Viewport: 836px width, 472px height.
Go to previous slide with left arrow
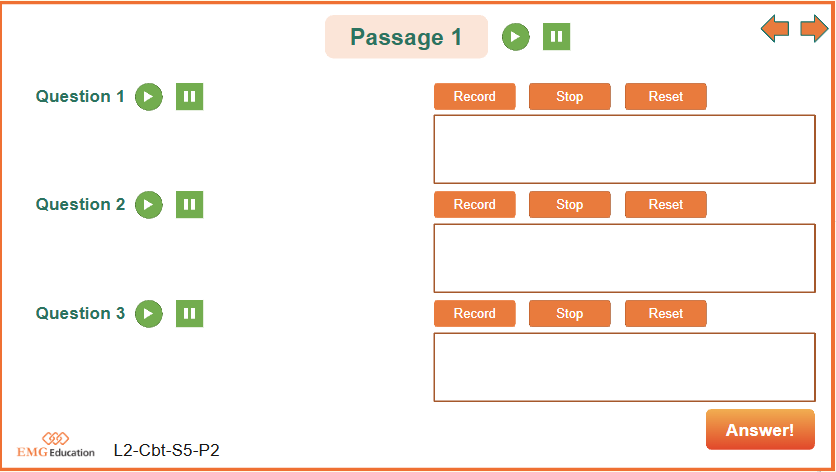pyautogui.click(x=775, y=29)
